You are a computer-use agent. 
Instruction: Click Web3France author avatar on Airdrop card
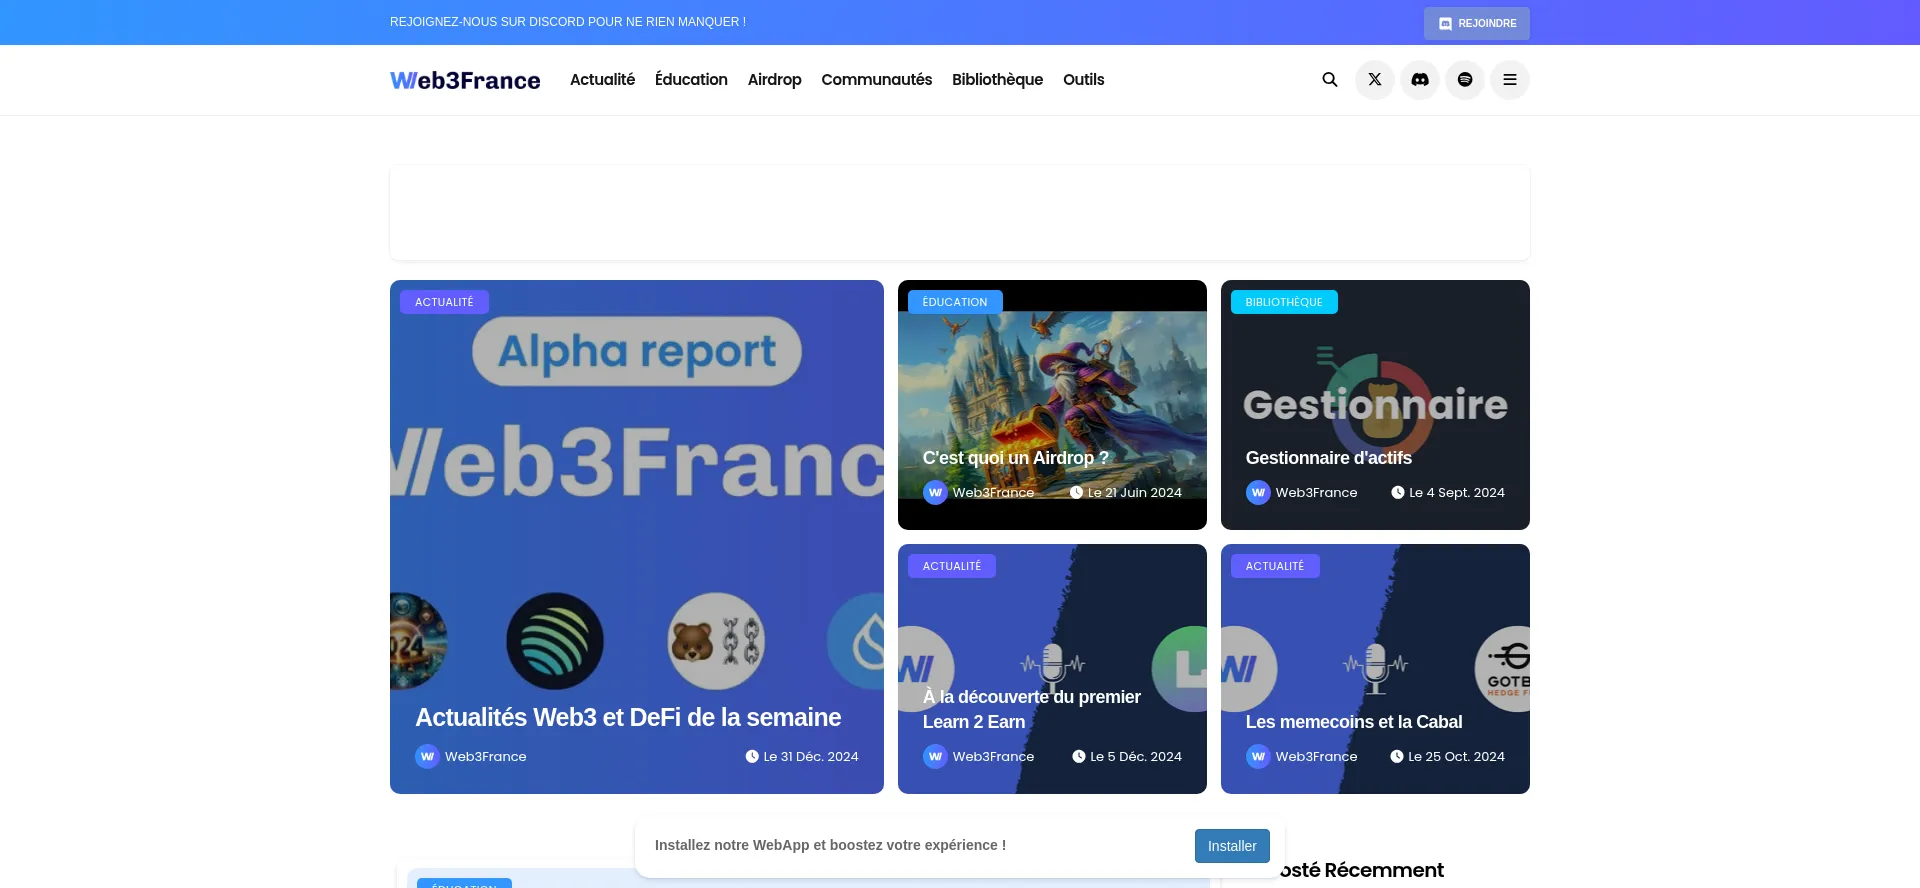pyautogui.click(x=935, y=492)
